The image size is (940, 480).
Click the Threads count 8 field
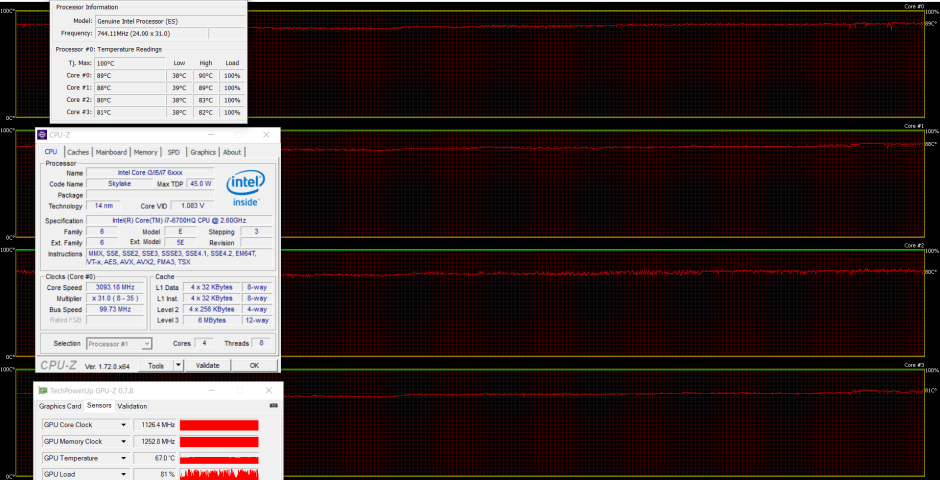tap(261, 343)
